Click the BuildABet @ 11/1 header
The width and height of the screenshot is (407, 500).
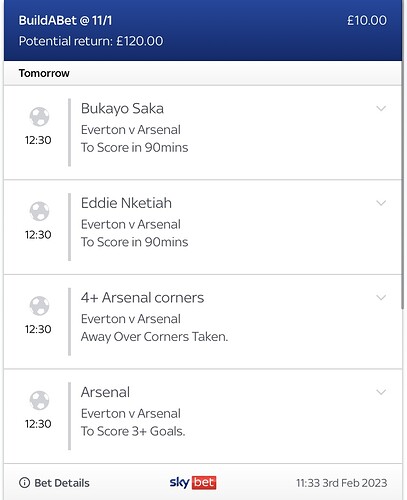pos(65,20)
